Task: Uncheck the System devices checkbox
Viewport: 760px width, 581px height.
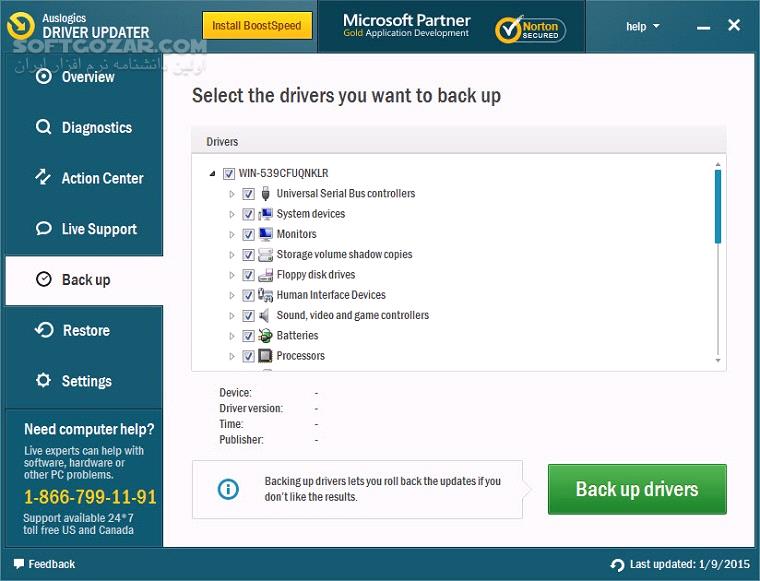Action: click(x=248, y=214)
